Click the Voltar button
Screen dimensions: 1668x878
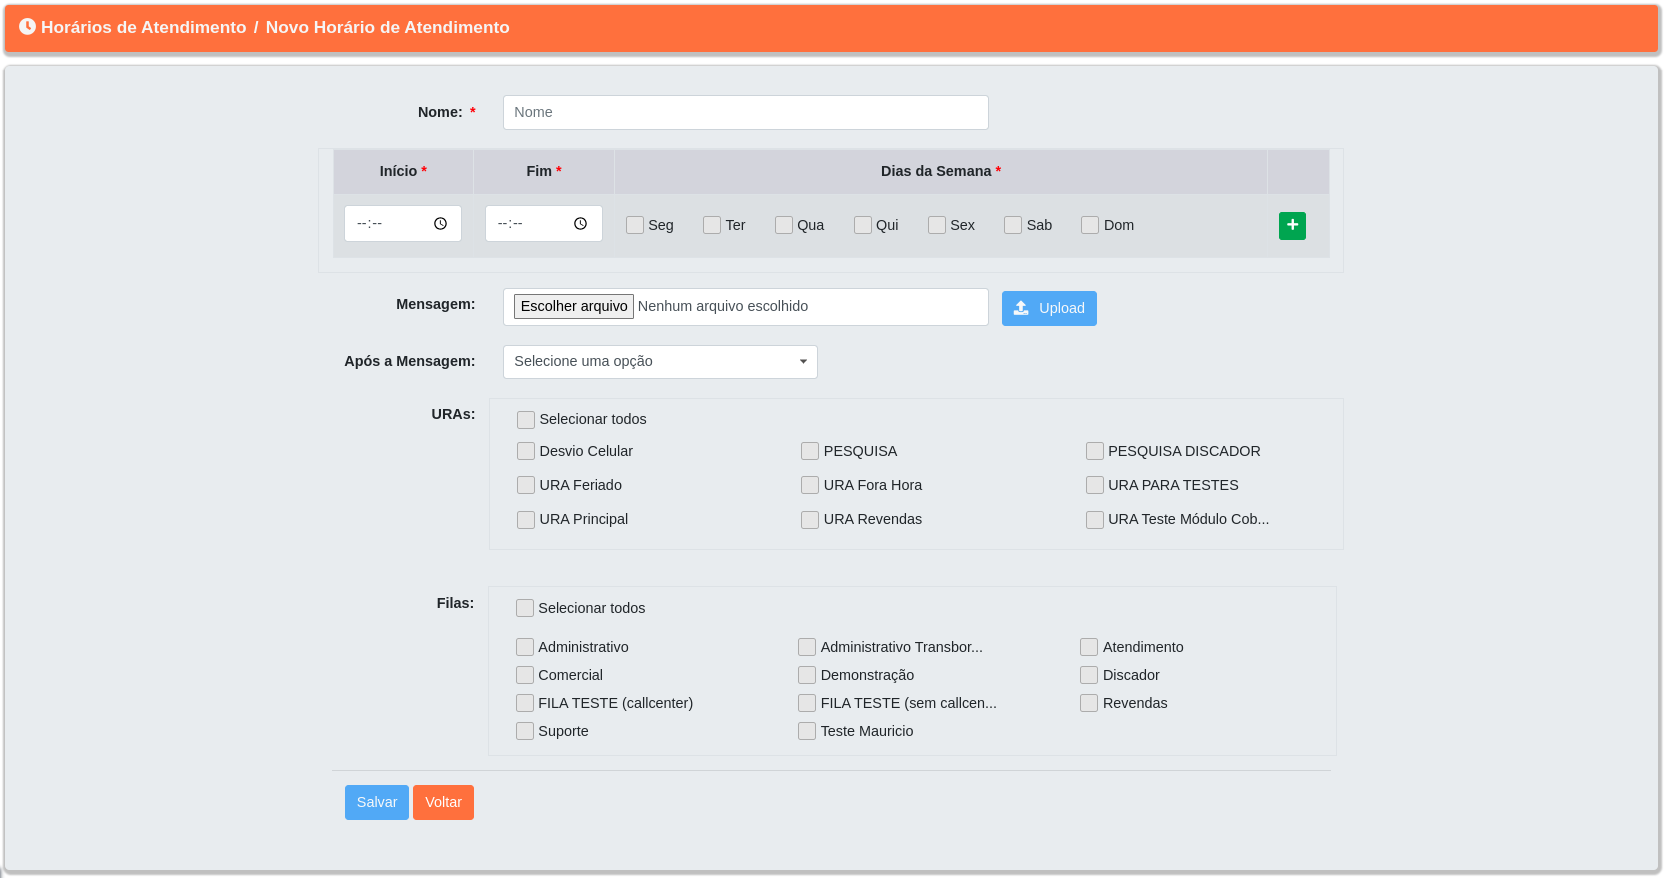point(443,802)
